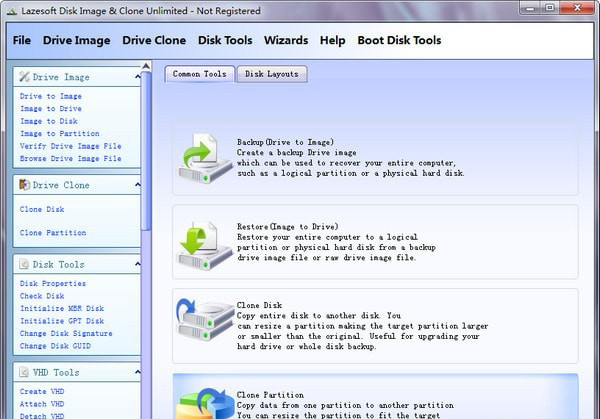
Task: Collapse the Drive Image sidebar panel
Action: pos(137,77)
